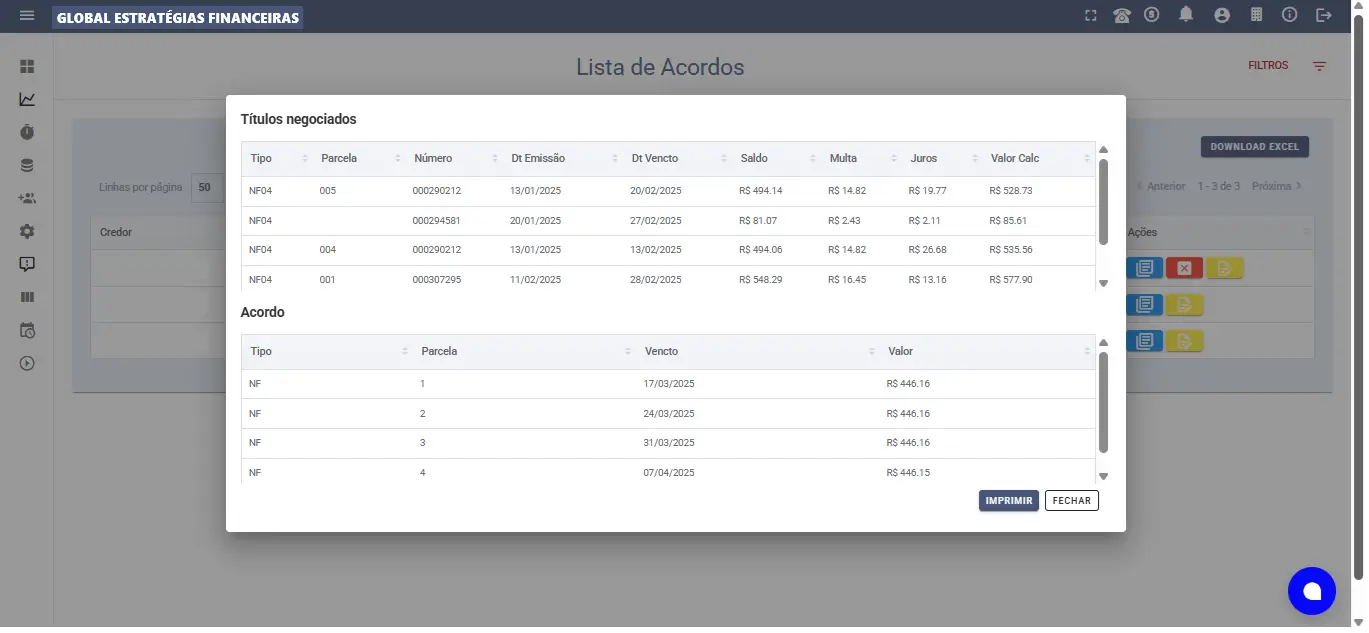The height and width of the screenshot is (633, 1369).
Task: Click the telephone icon in top bar
Action: pyautogui.click(x=1122, y=16)
